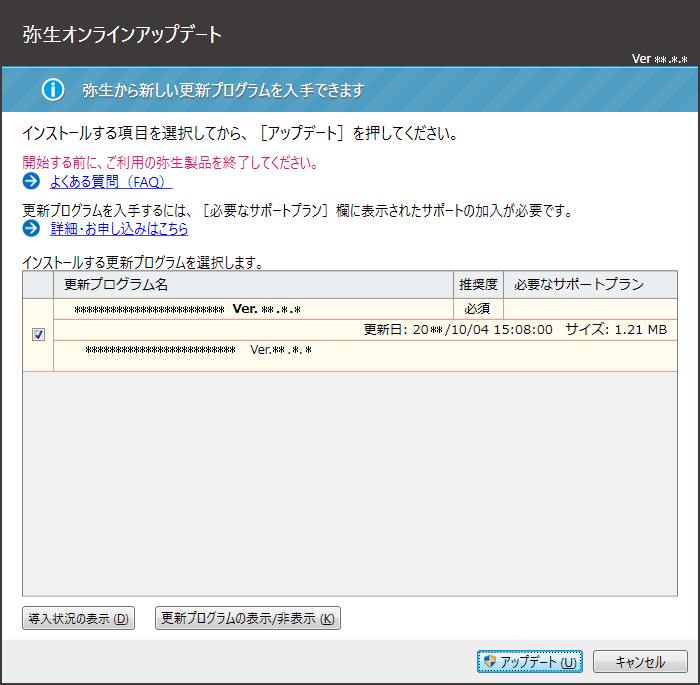The width and height of the screenshot is (700, 685).
Task: Click the red 開始する前に warning text
Action: coord(170,163)
